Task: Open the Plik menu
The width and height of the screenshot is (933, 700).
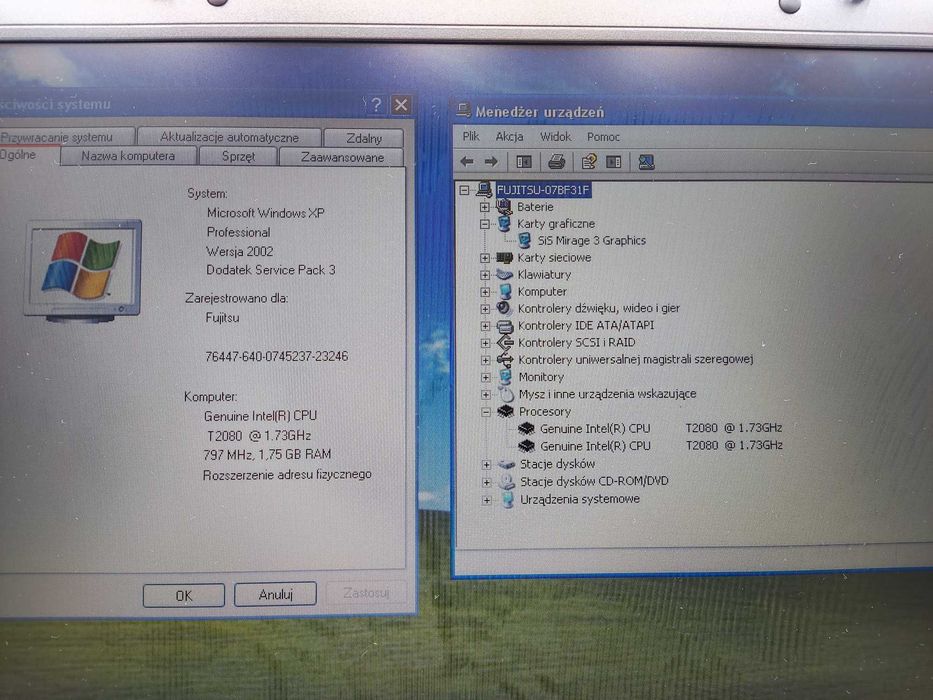Action: click(x=471, y=136)
